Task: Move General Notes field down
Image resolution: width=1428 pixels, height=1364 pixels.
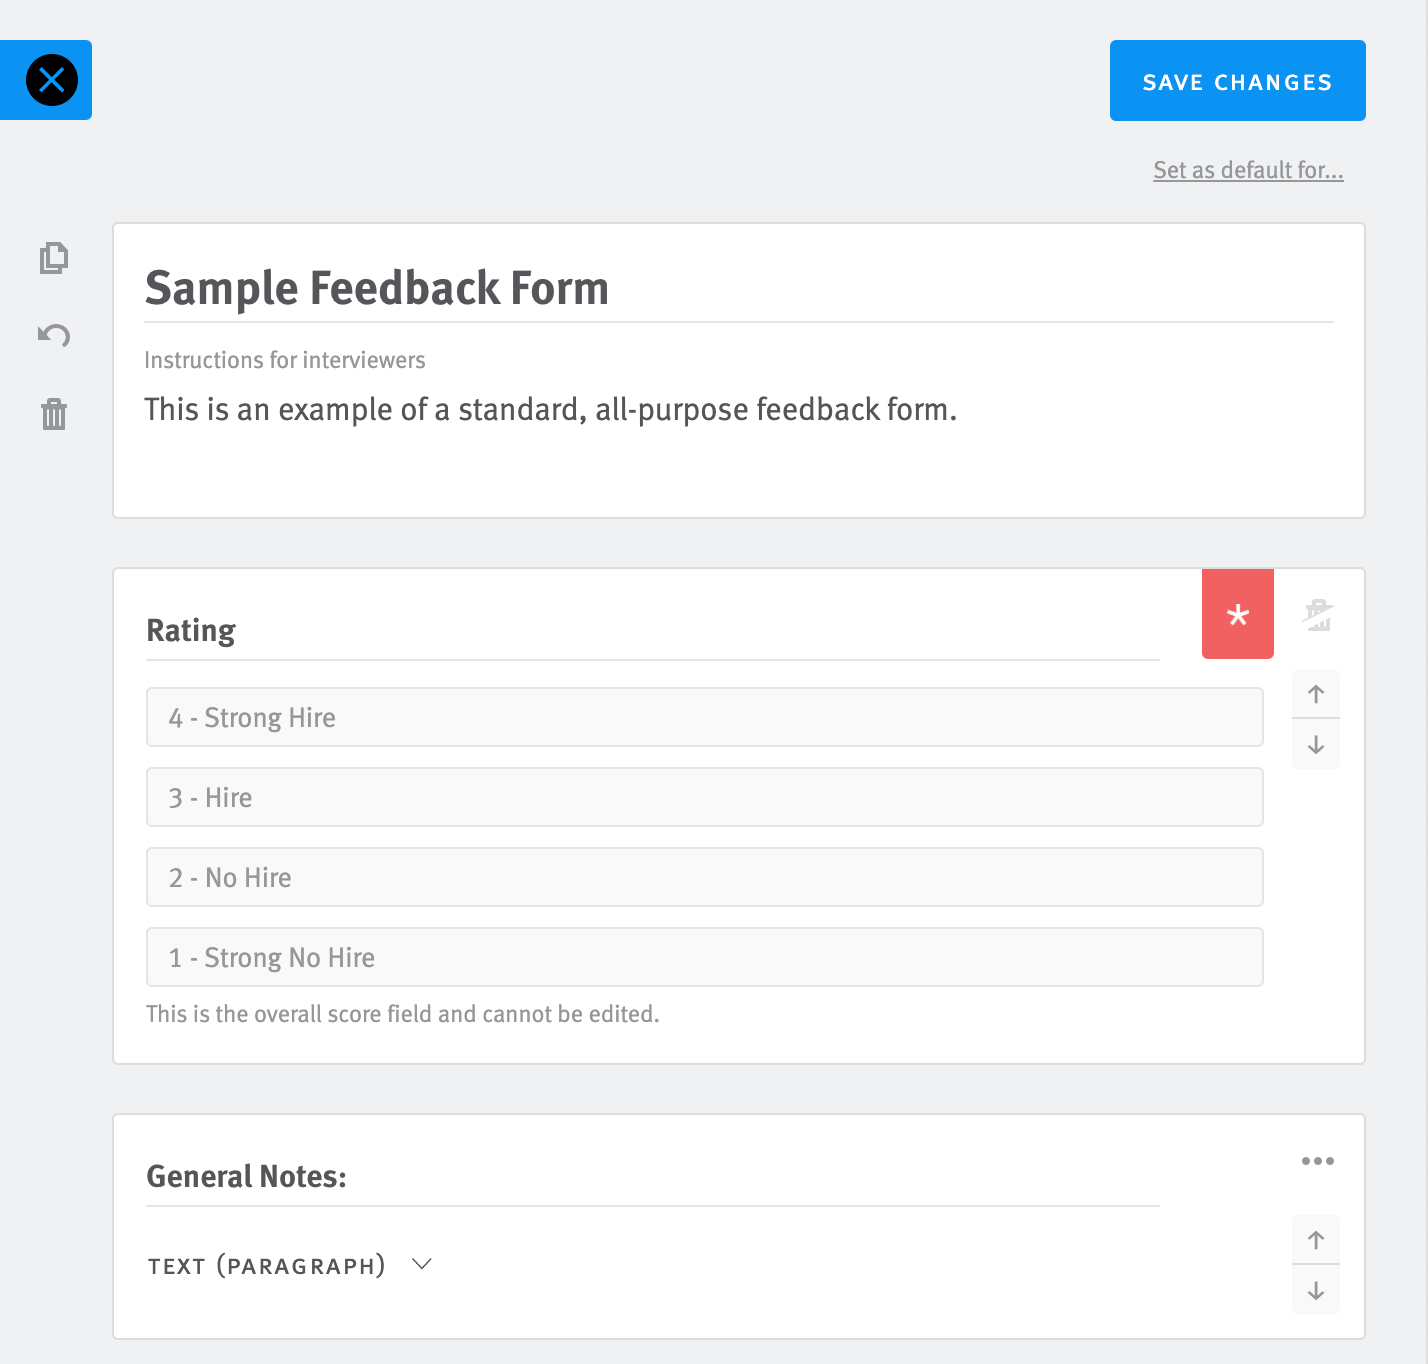Action: click(x=1315, y=1291)
